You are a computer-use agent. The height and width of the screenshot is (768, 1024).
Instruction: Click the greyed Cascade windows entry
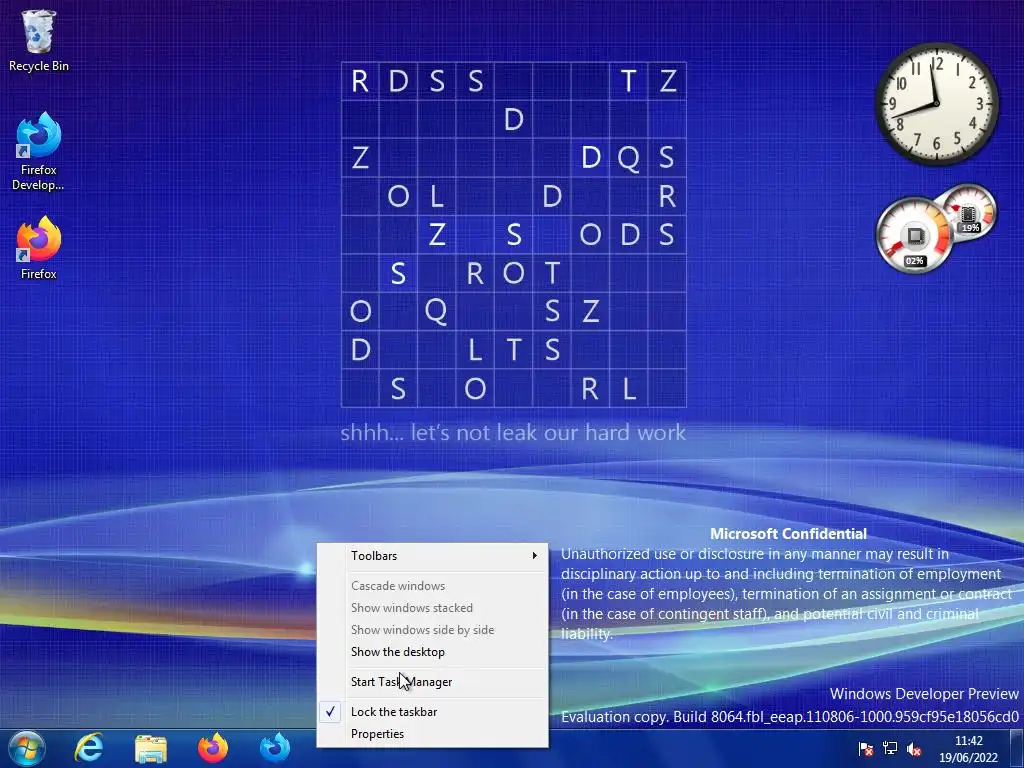click(432, 586)
